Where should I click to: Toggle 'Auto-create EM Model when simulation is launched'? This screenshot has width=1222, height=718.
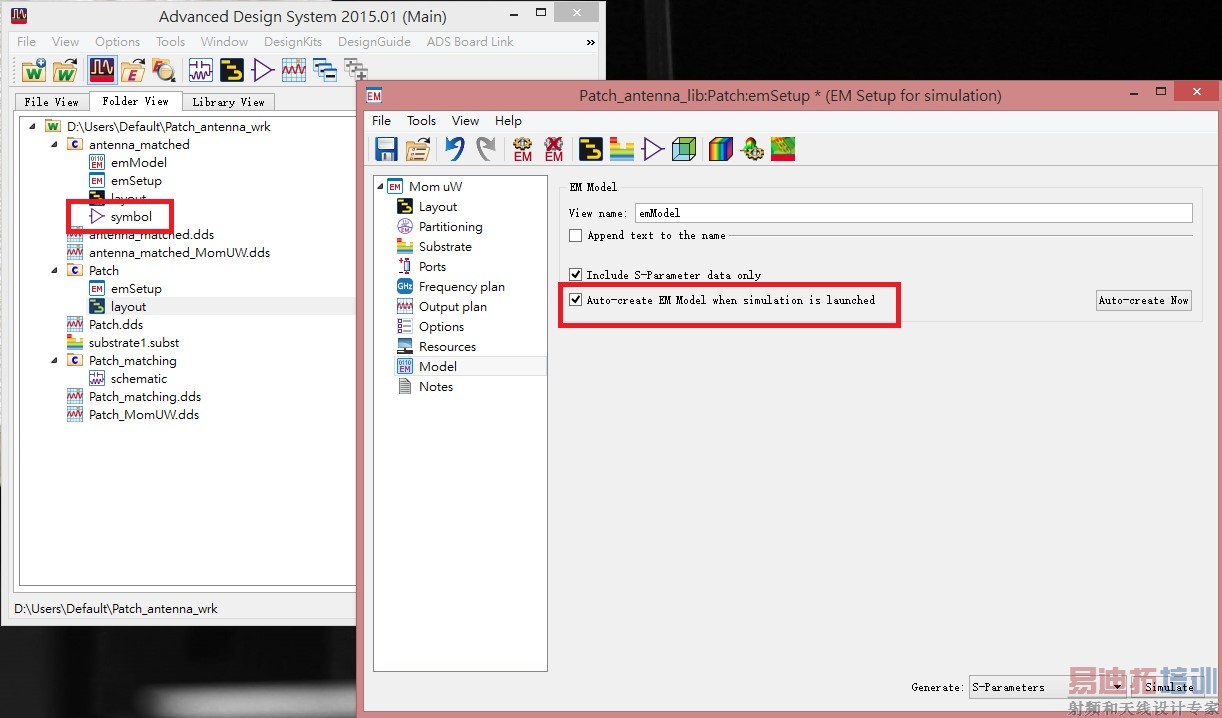pos(575,299)
